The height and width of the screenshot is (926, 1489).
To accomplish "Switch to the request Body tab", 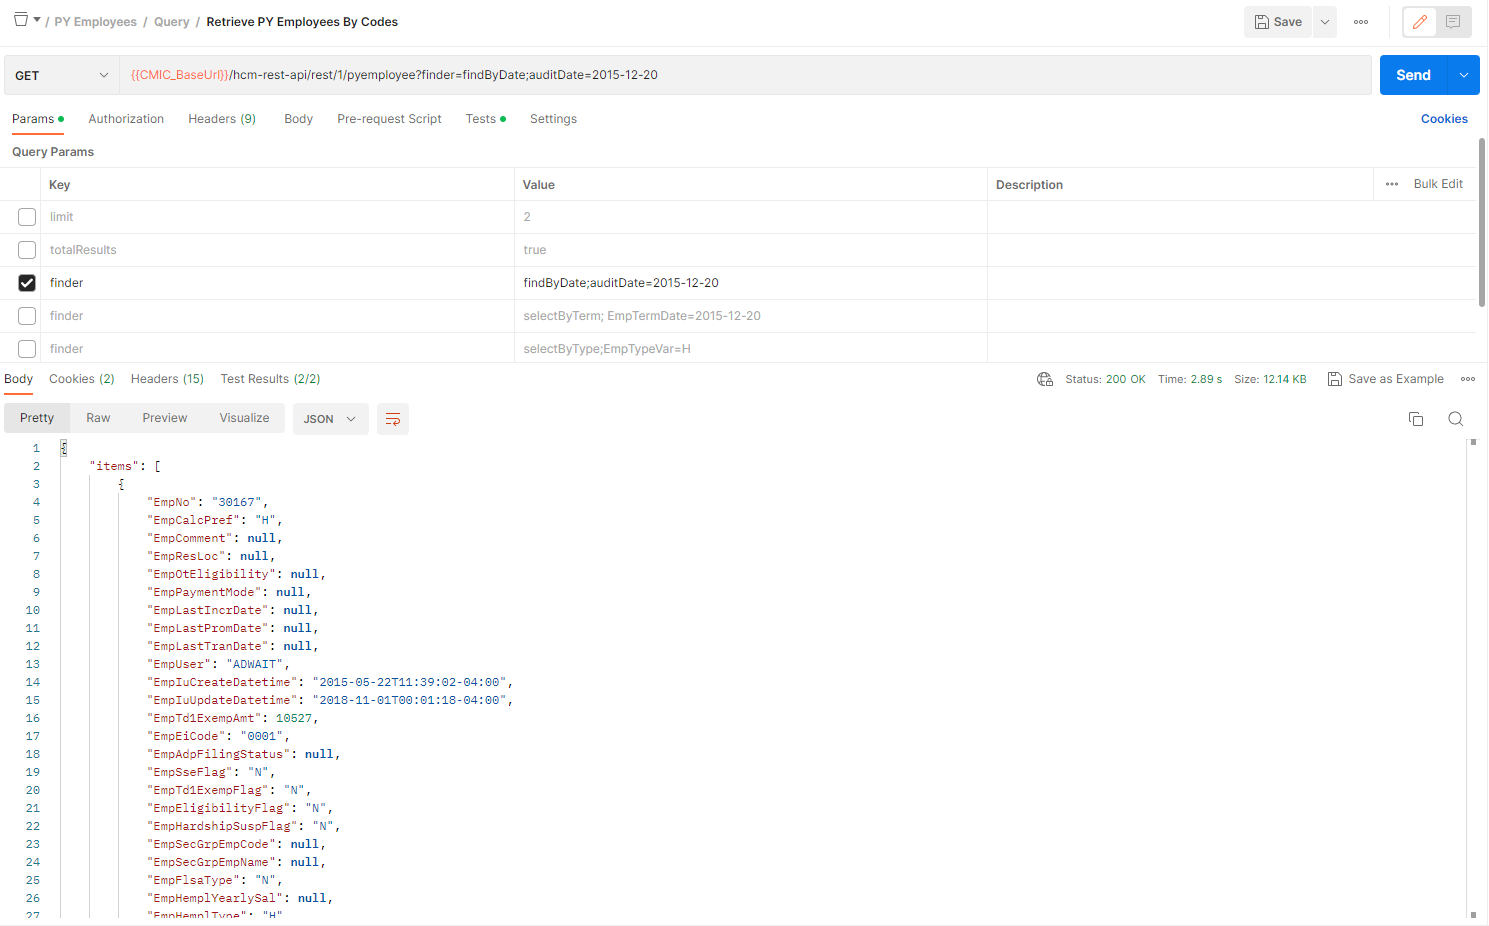I will tap(298, 119).
